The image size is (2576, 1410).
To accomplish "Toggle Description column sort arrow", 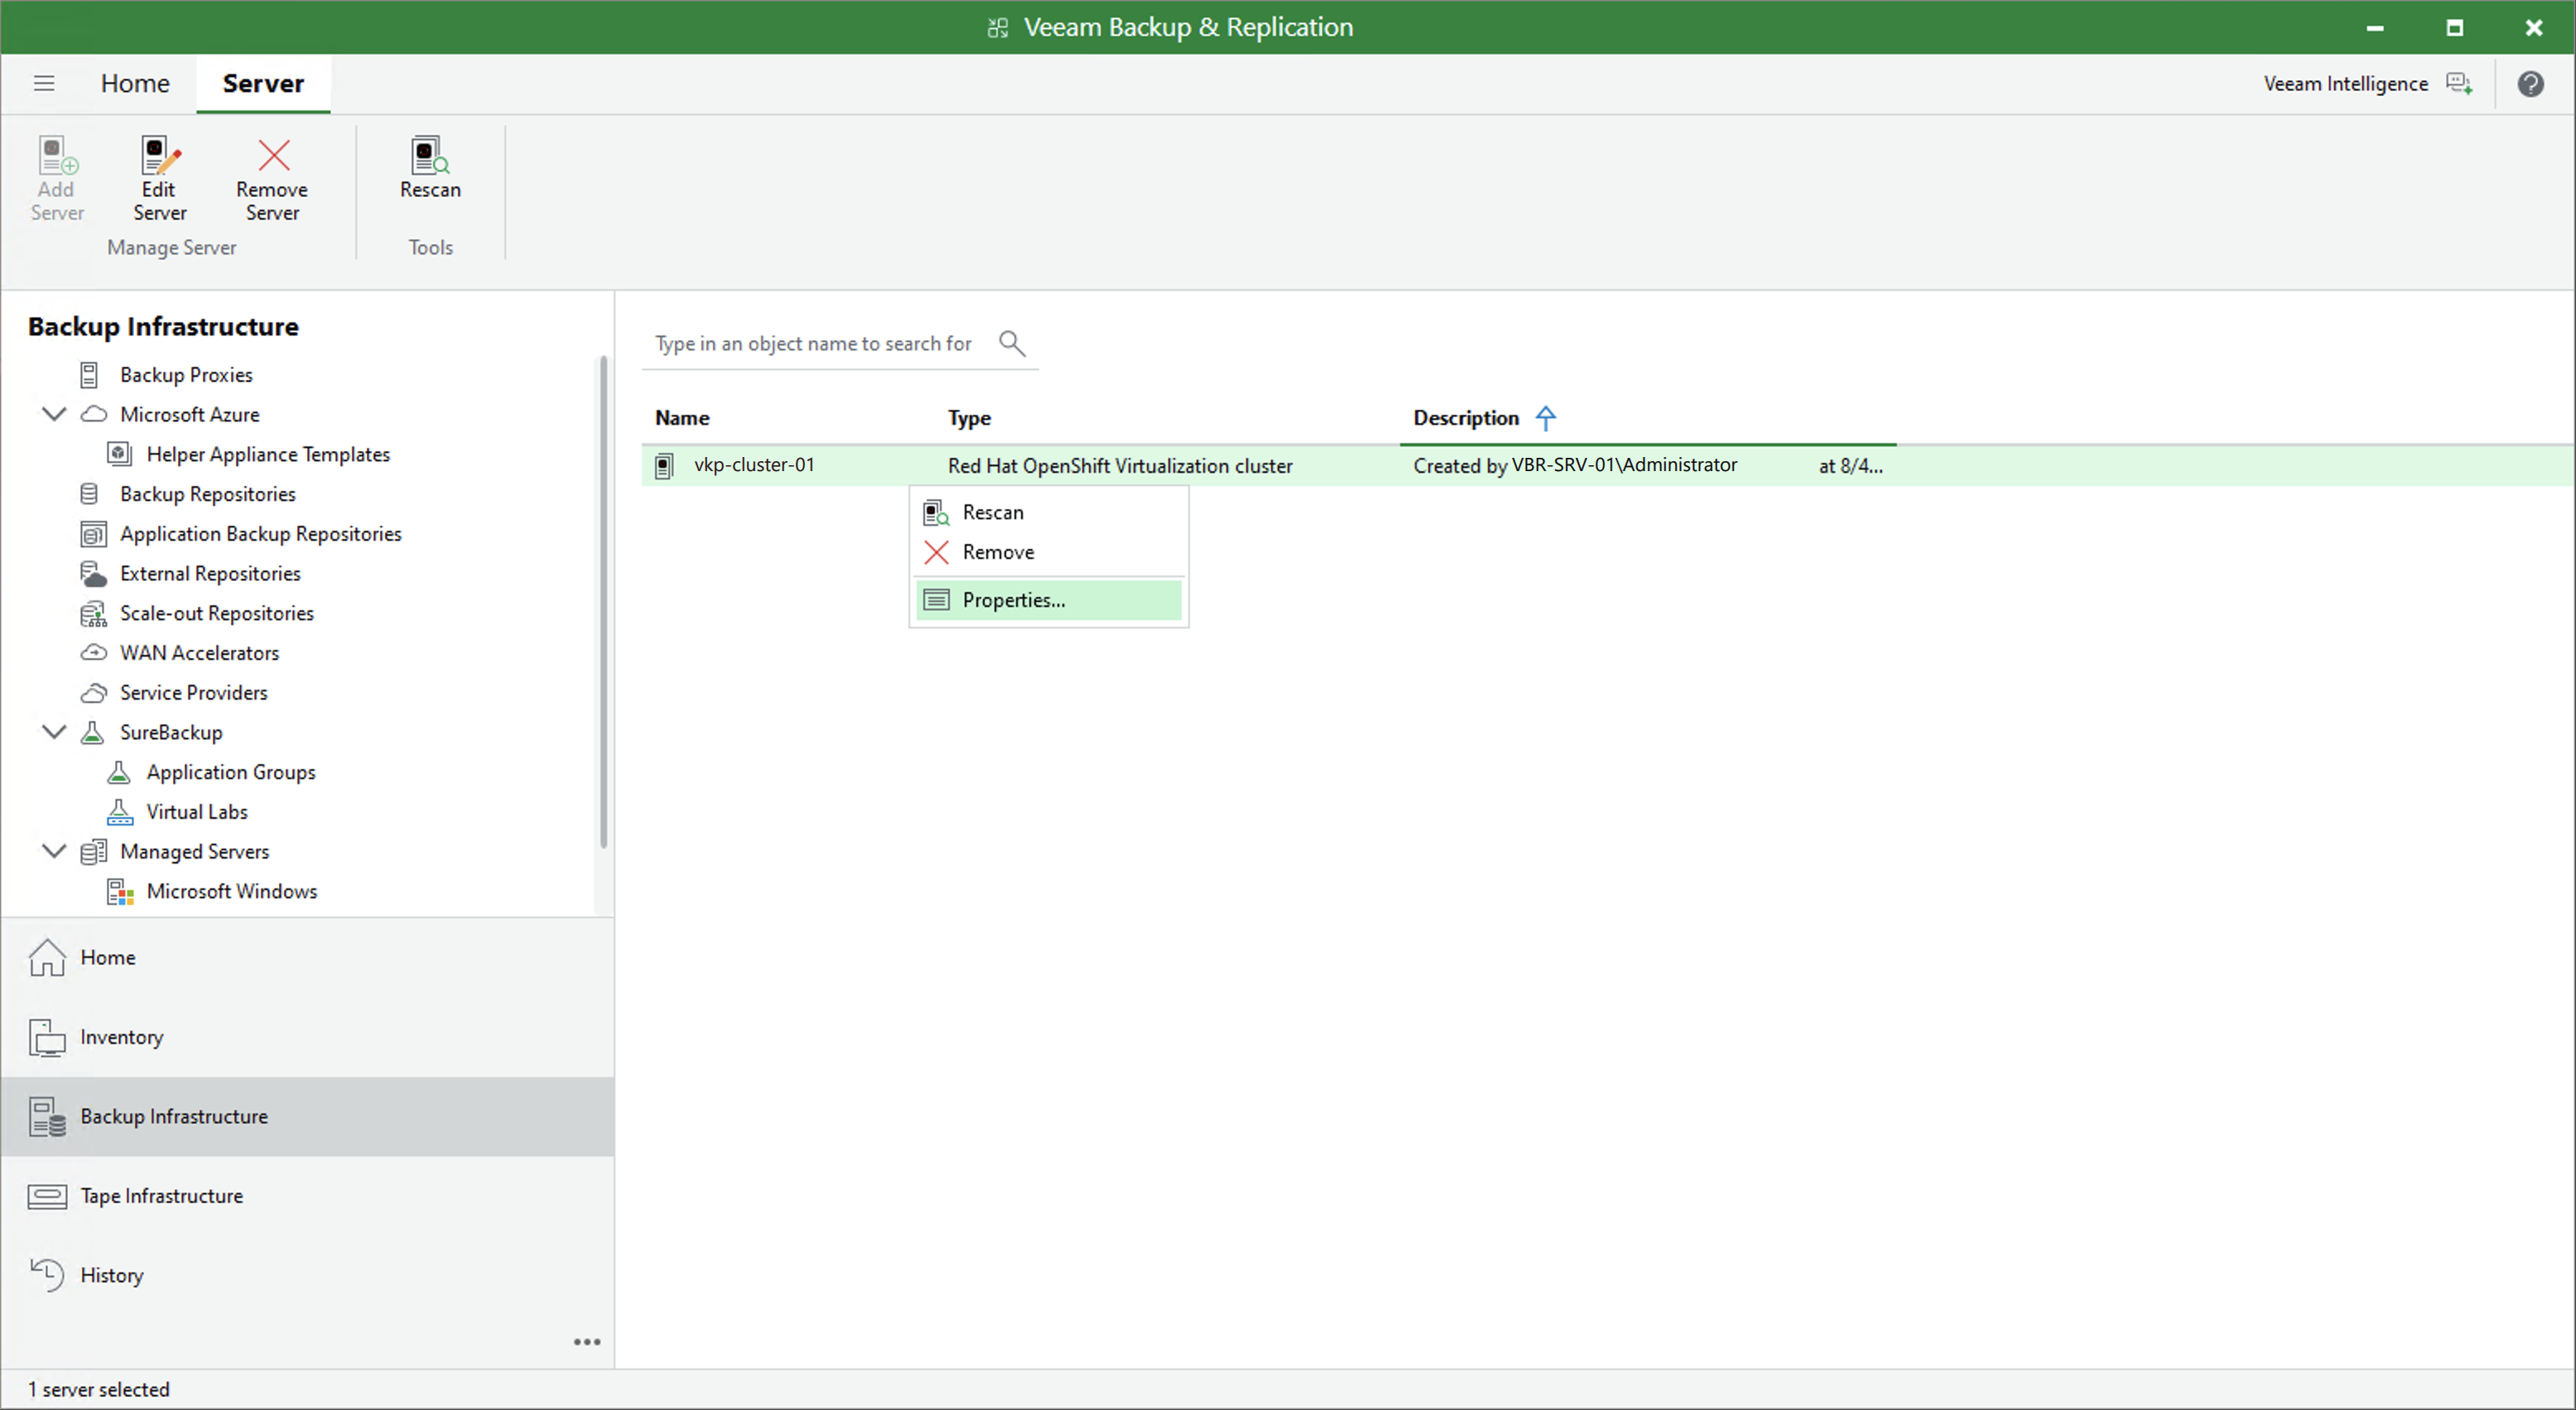I will [1545, 418].
